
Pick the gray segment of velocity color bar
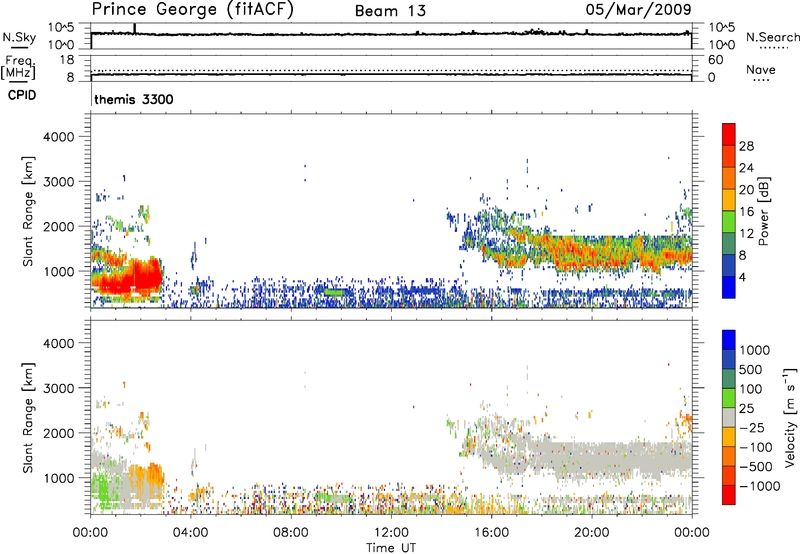[x=729, y=417]
